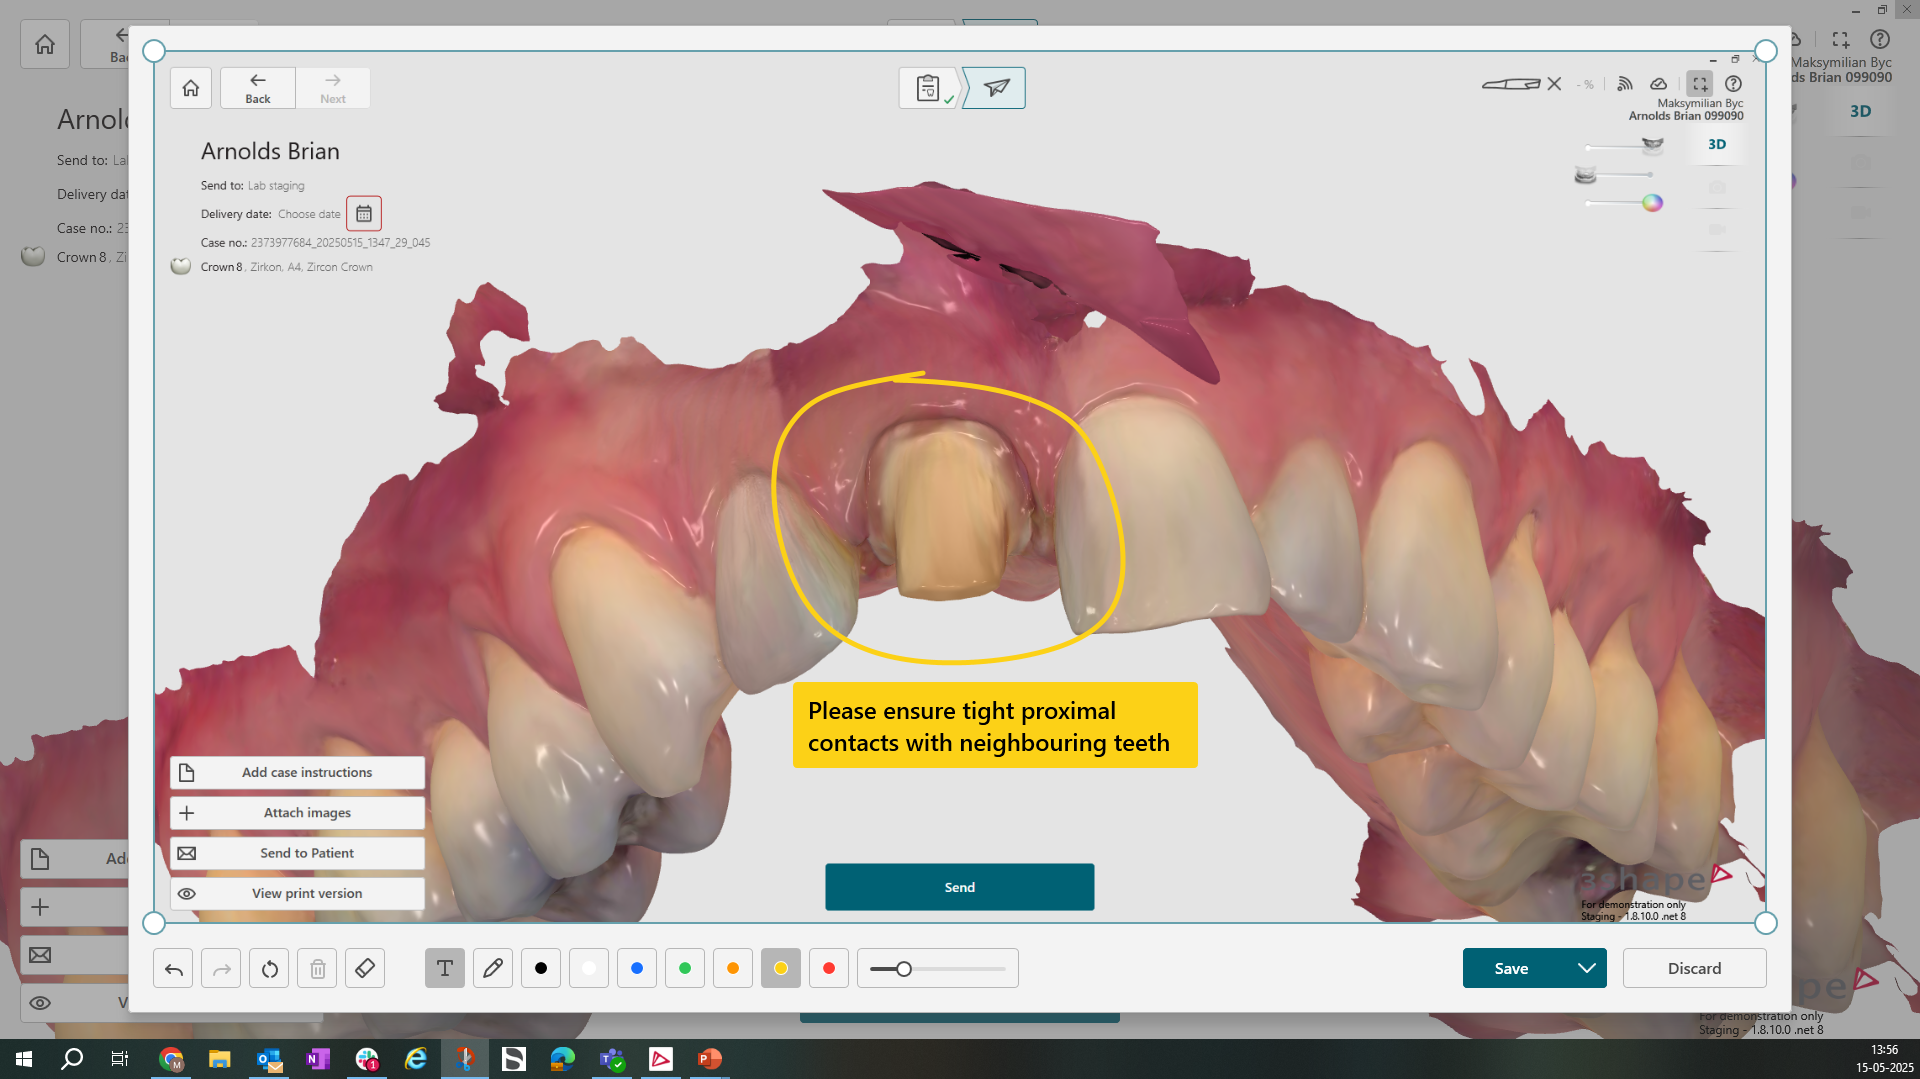
Task: Pick the white annotation color
Action: tap(589, 968)
